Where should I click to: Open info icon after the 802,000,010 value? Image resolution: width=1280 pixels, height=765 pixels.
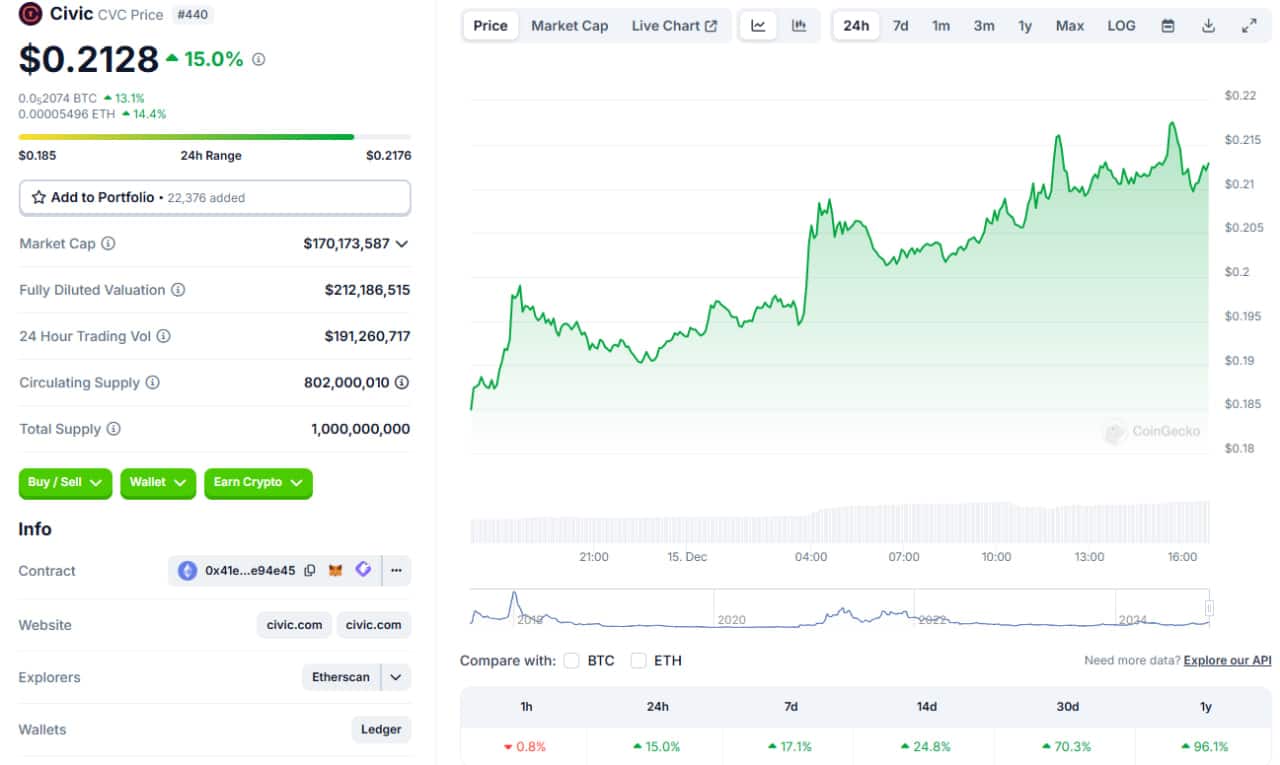click(402, 382)
